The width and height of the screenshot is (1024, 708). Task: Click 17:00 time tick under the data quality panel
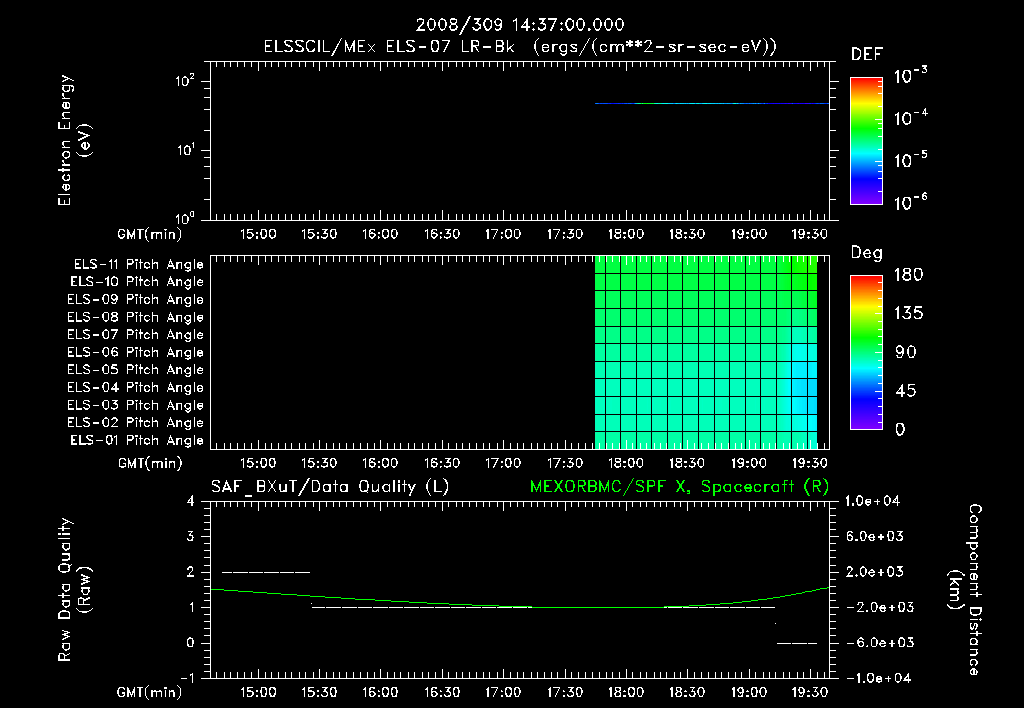(504, 692)
